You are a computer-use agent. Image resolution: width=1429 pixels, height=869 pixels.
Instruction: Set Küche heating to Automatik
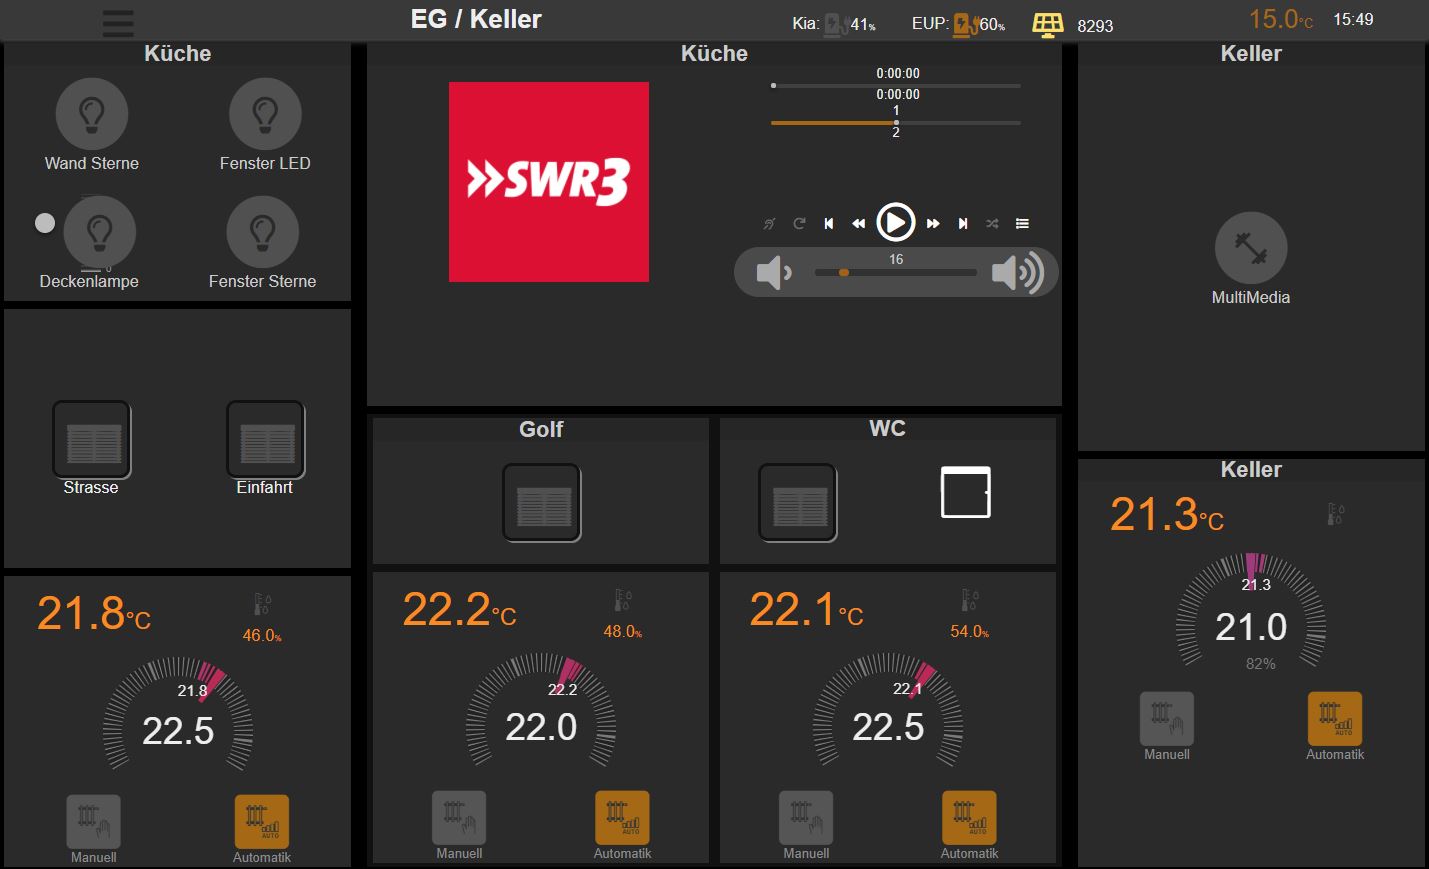[x=262, y=822]
